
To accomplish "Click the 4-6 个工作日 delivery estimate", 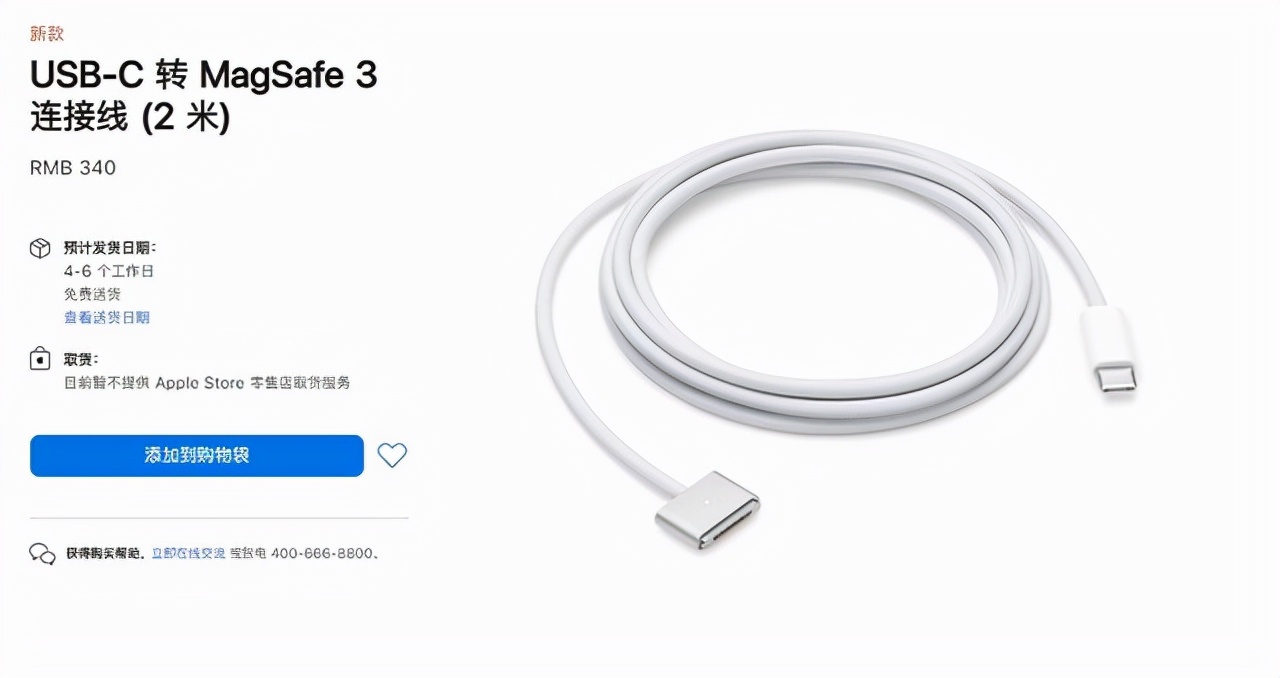I will pyautogui.click(x=109, y=271).
